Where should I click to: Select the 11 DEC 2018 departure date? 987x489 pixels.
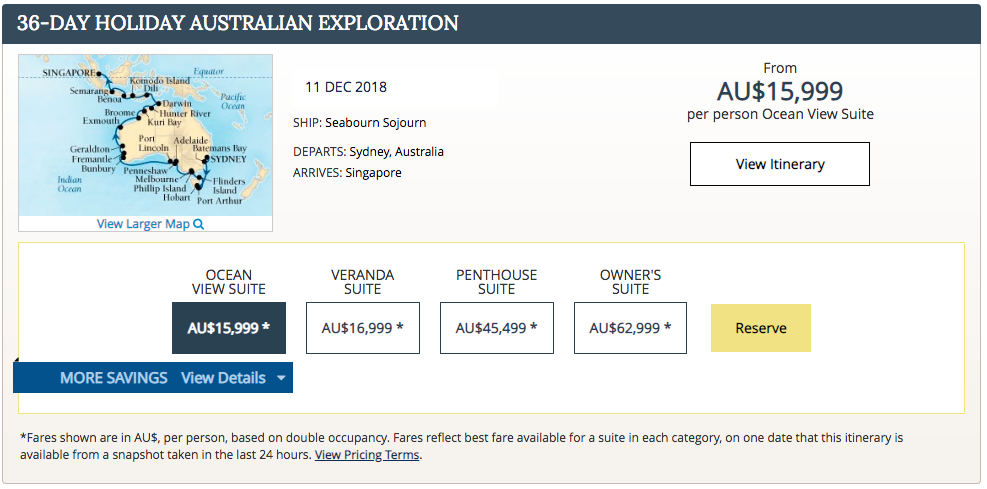[346, 87]
